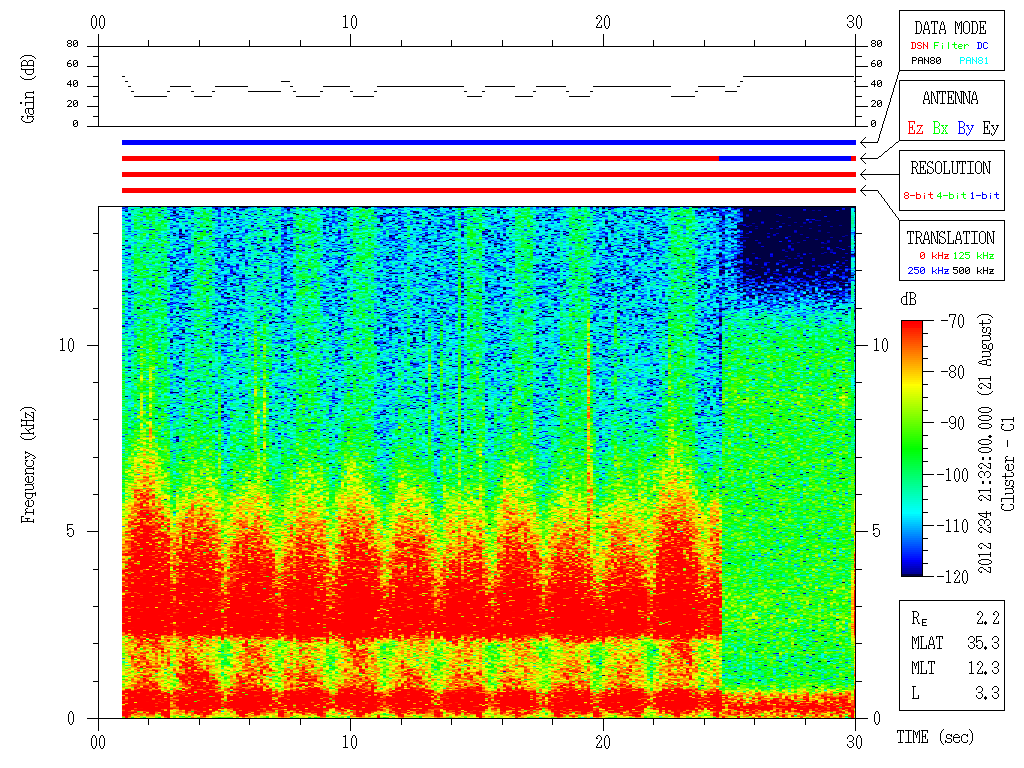Click the black 500 kHz translation label

[x=973, y=271]
